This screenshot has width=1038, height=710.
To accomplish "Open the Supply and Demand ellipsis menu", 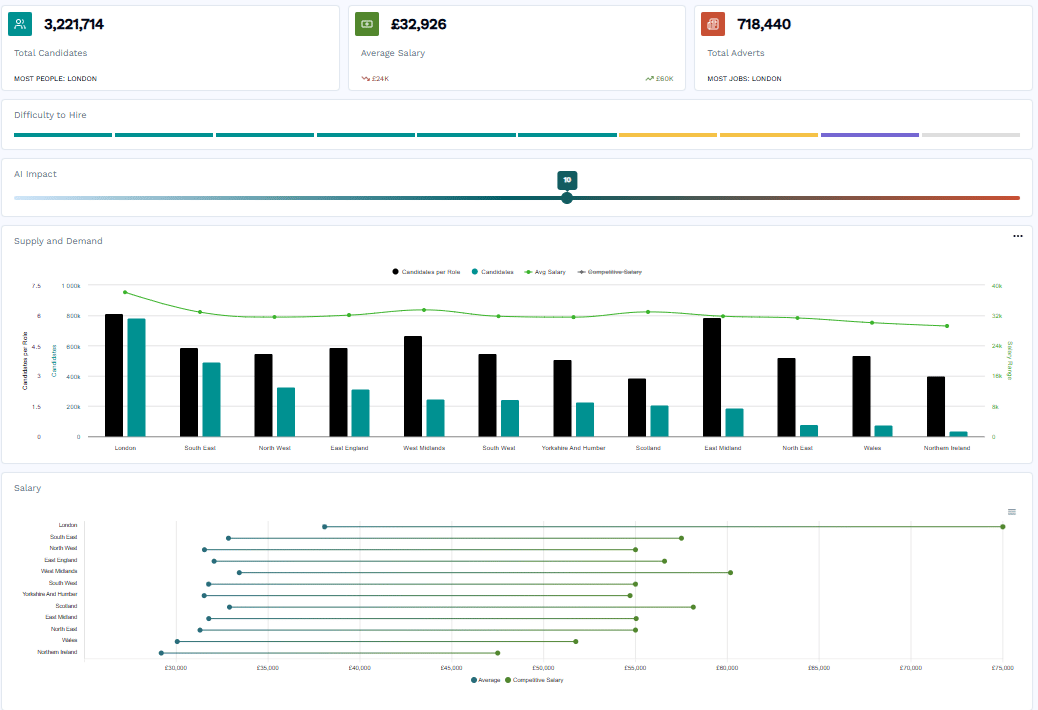I will pyautogui.click(x=1018, y=236).
